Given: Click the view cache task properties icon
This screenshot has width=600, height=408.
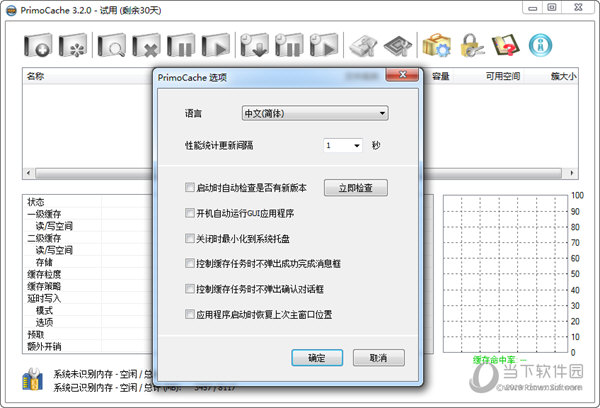Looking at the screenshot, I should pyautogui.click(x=112, y=45).
